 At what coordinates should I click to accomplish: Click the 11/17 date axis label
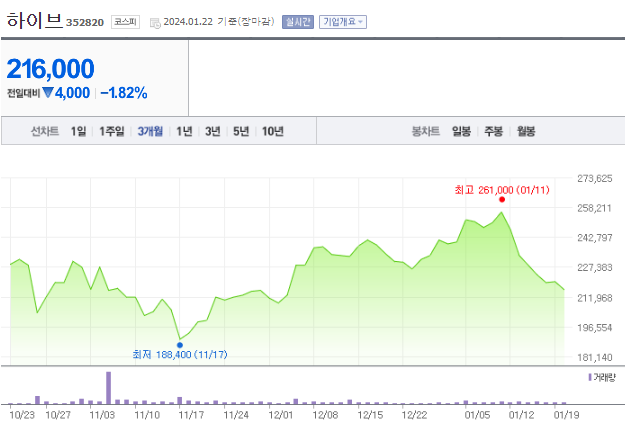pyautogui.click(x=191, y=415)
